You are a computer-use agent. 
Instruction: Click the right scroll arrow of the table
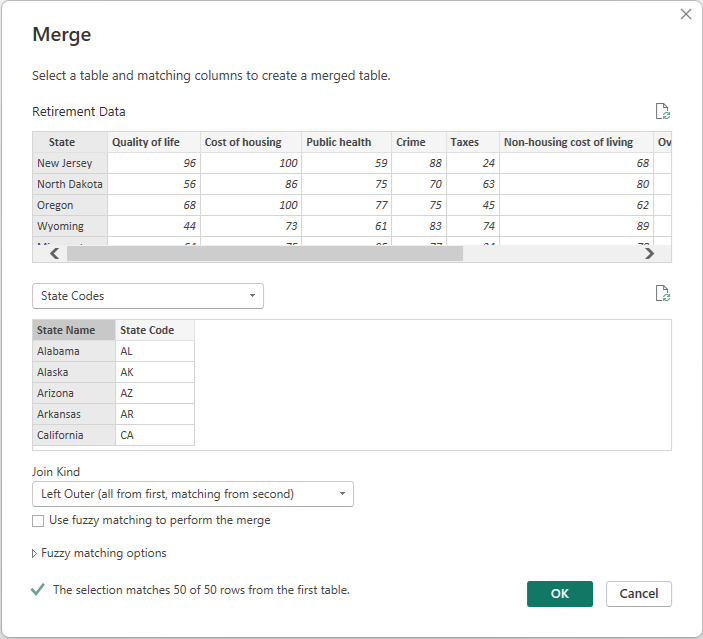(649, 254)
